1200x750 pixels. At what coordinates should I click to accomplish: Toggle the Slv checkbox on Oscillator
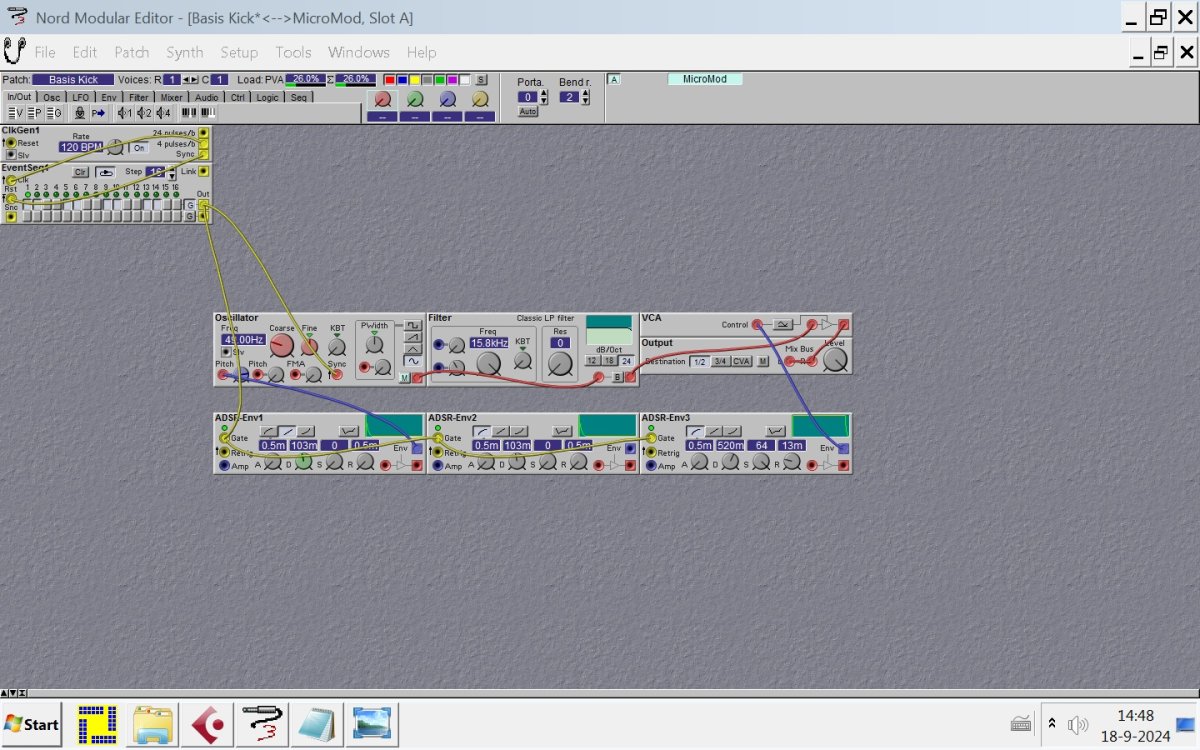[x=226, y=352]
